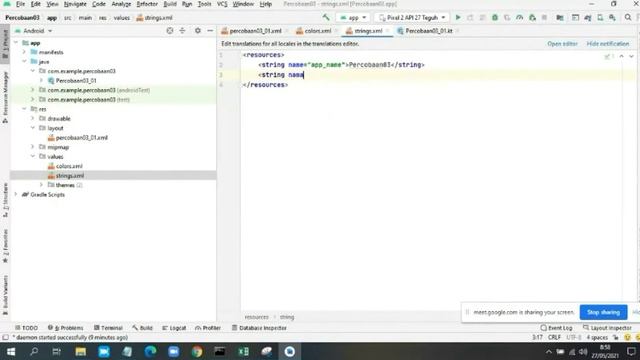
Task: Collapse the java folder
Action: click(x=24, y=61)
